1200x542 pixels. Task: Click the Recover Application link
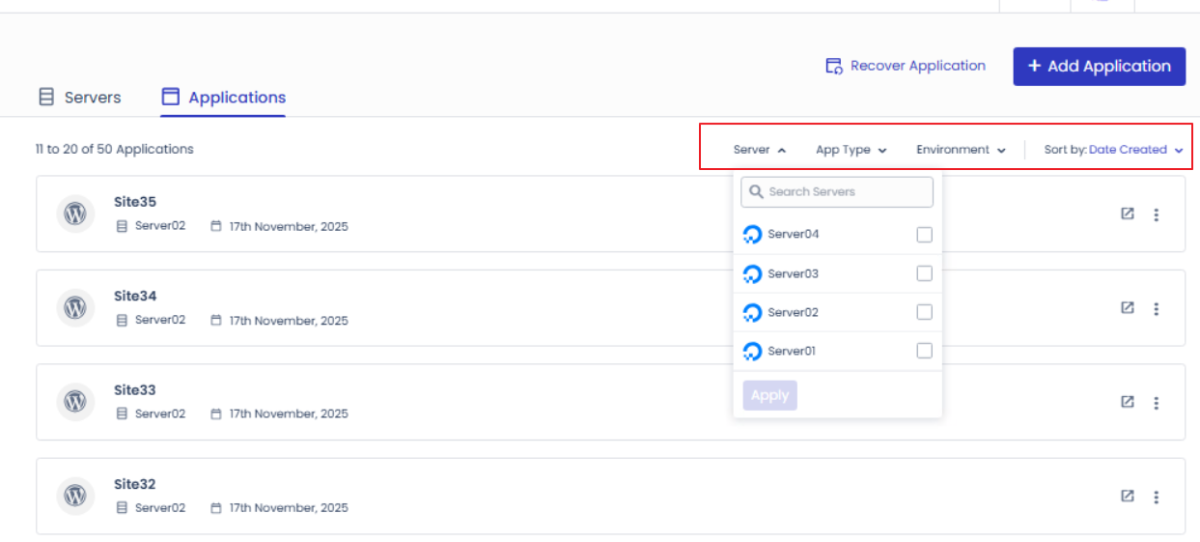tap(905, 66)
